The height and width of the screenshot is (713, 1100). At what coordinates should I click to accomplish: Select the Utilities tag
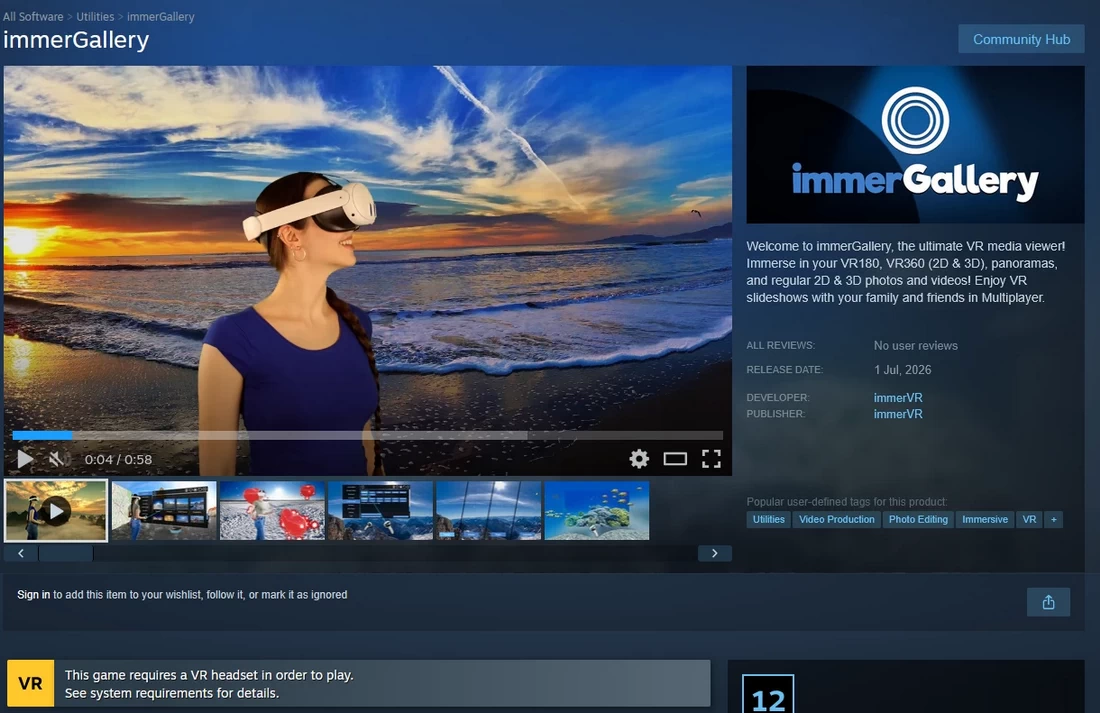coord(769,519)
